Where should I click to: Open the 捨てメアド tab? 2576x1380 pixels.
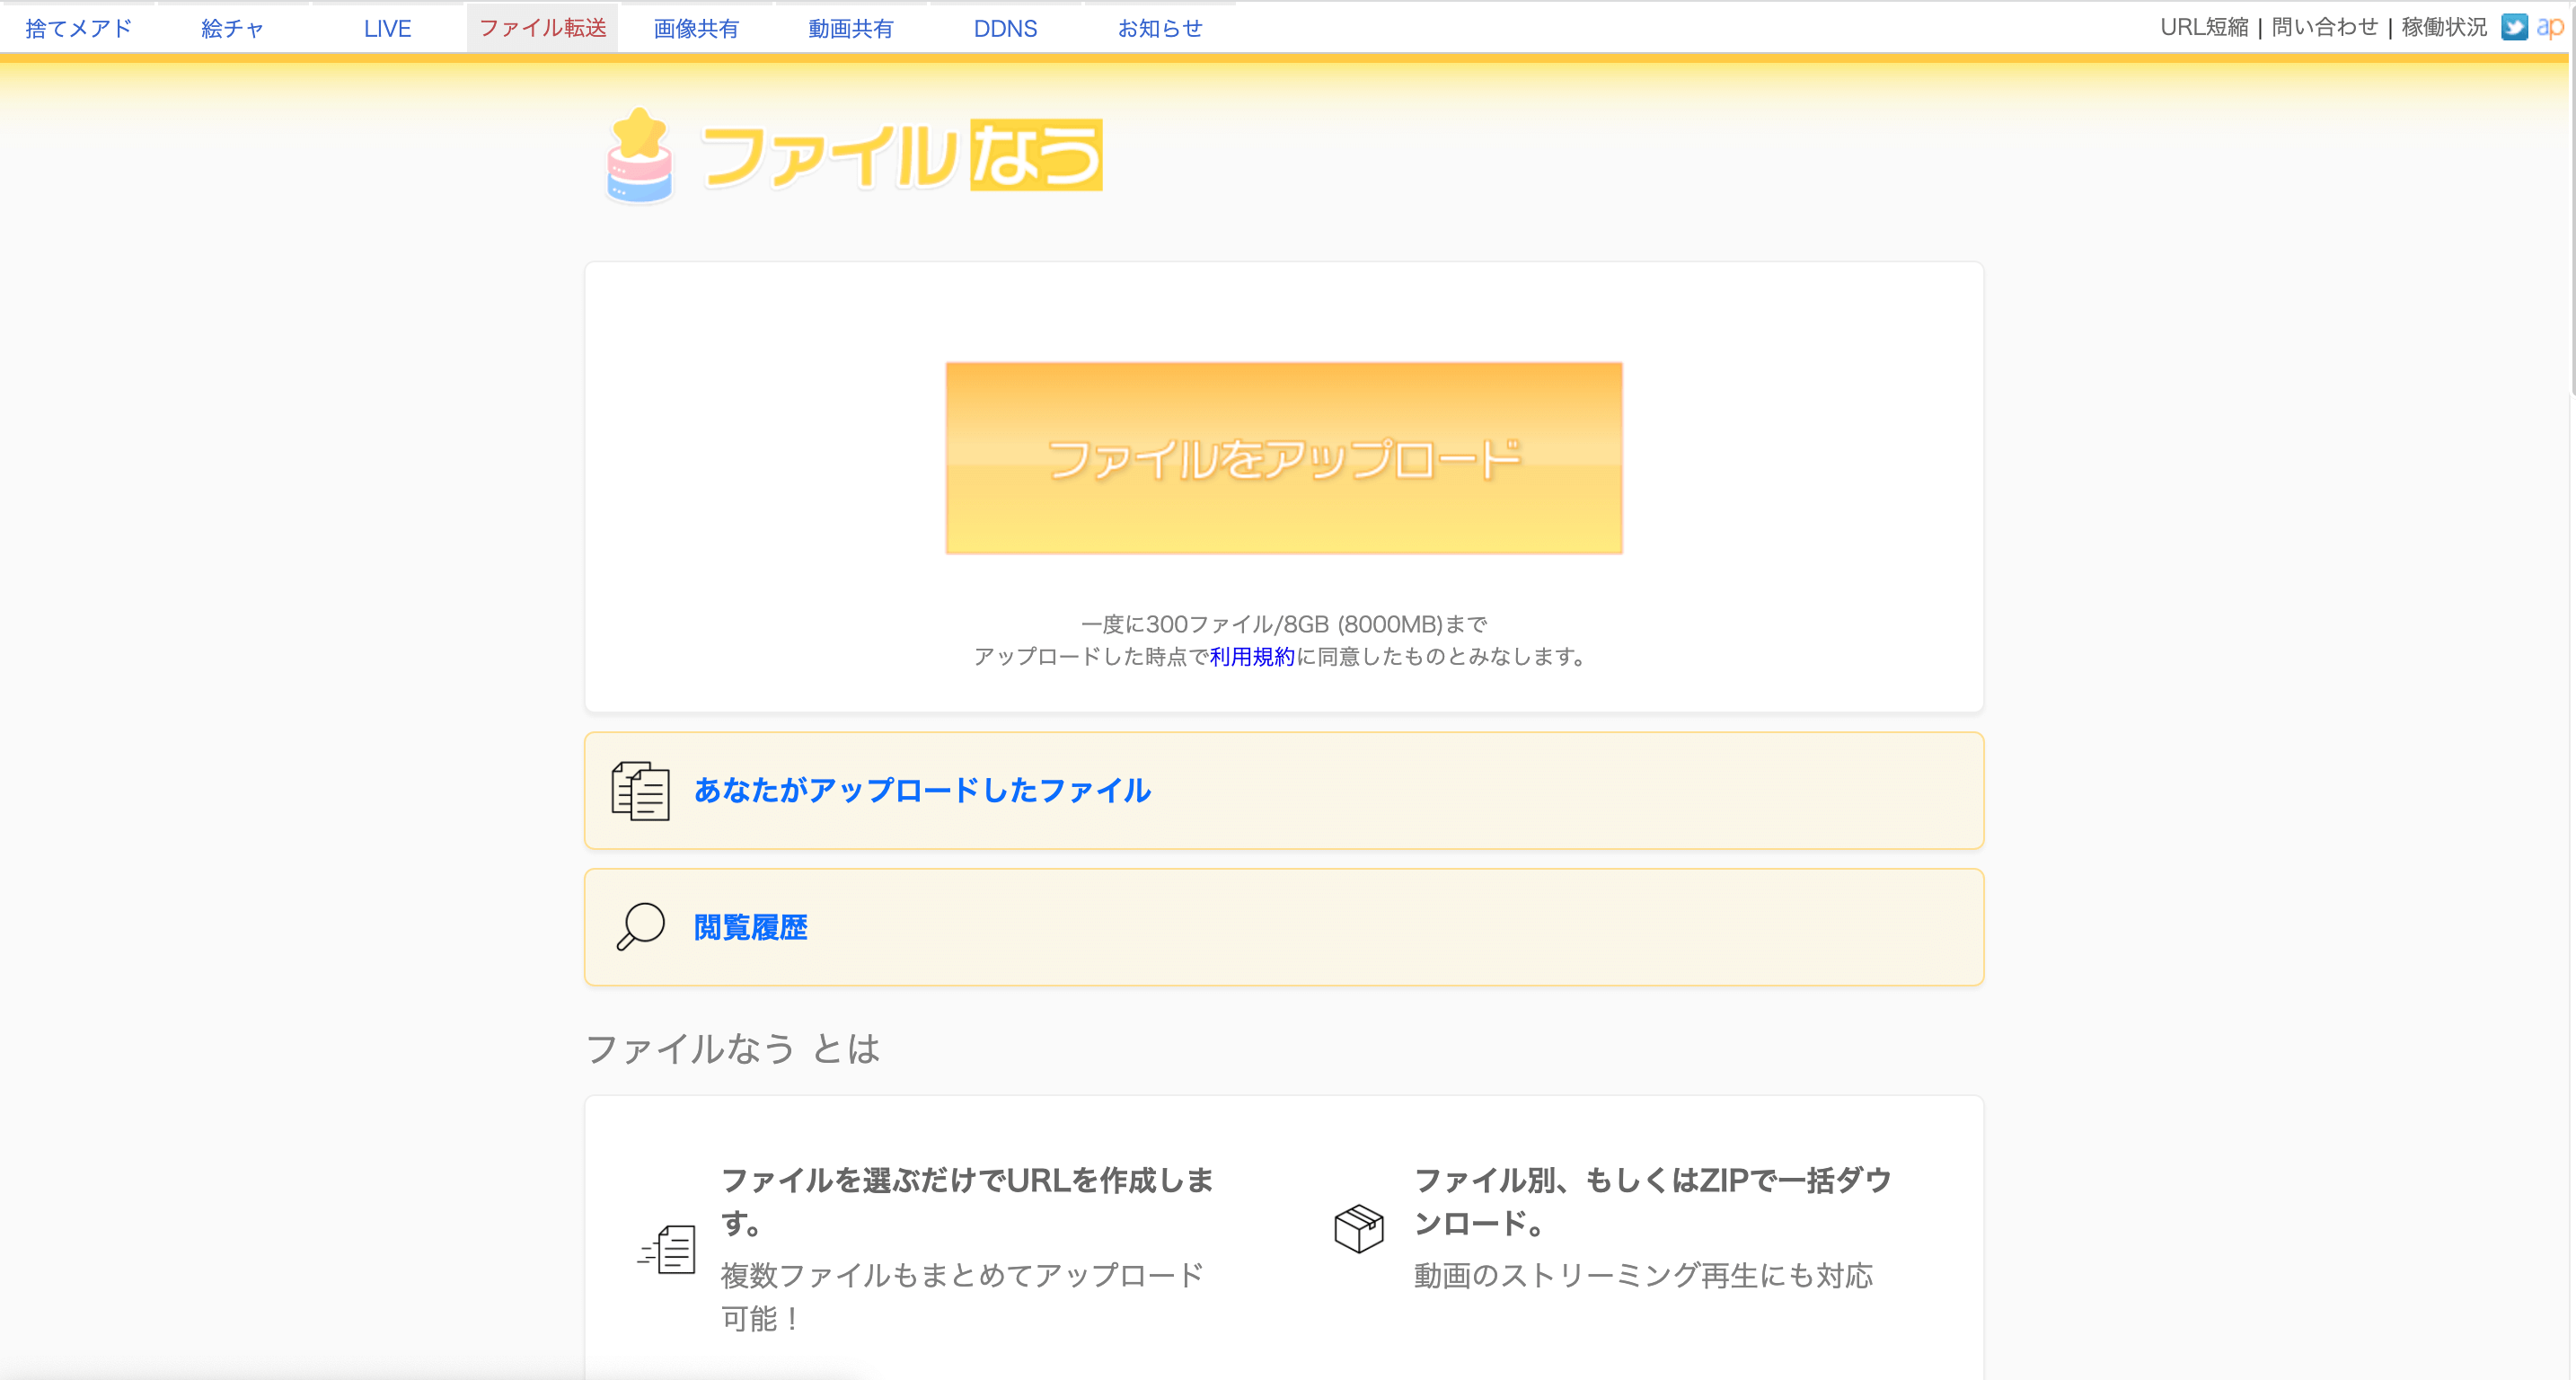point(78,28)
